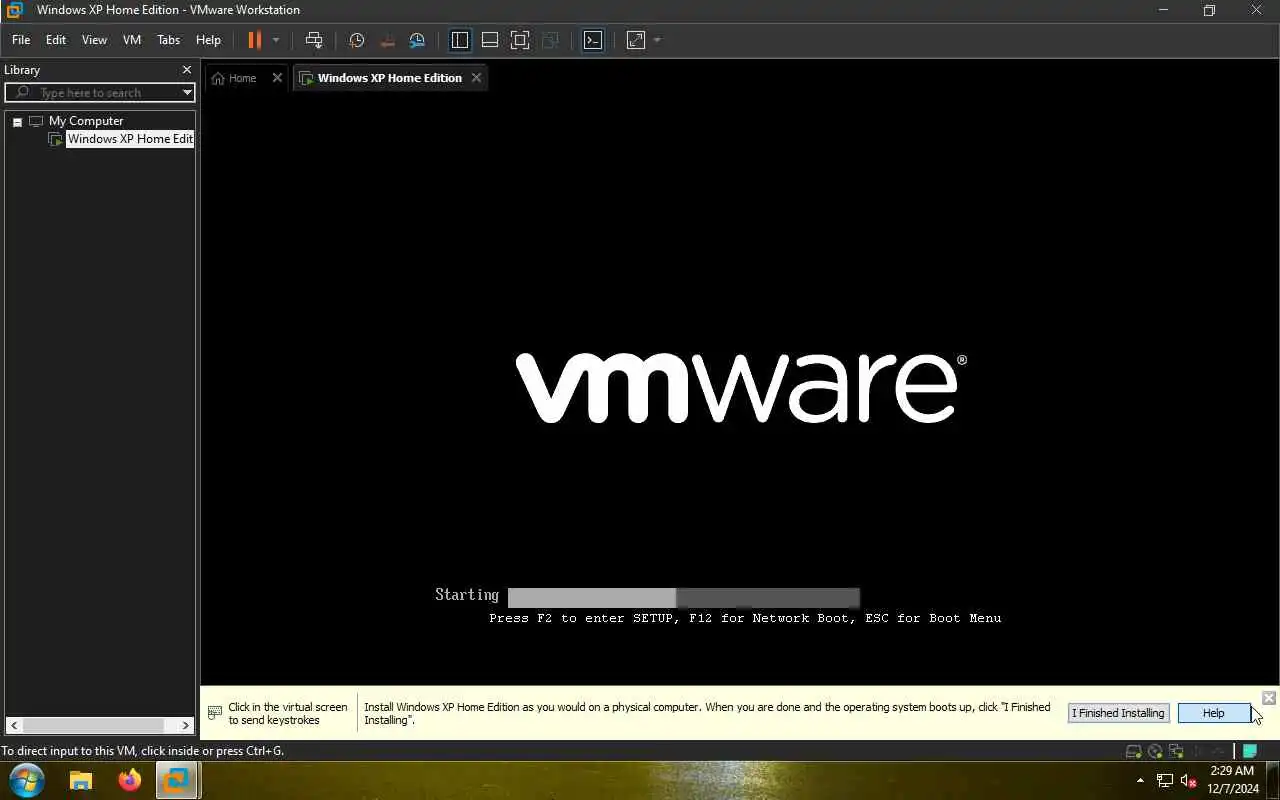Open the Edit menu
Screen dimensions: 1280x800
pyautogui.click(x=56, y=40)
